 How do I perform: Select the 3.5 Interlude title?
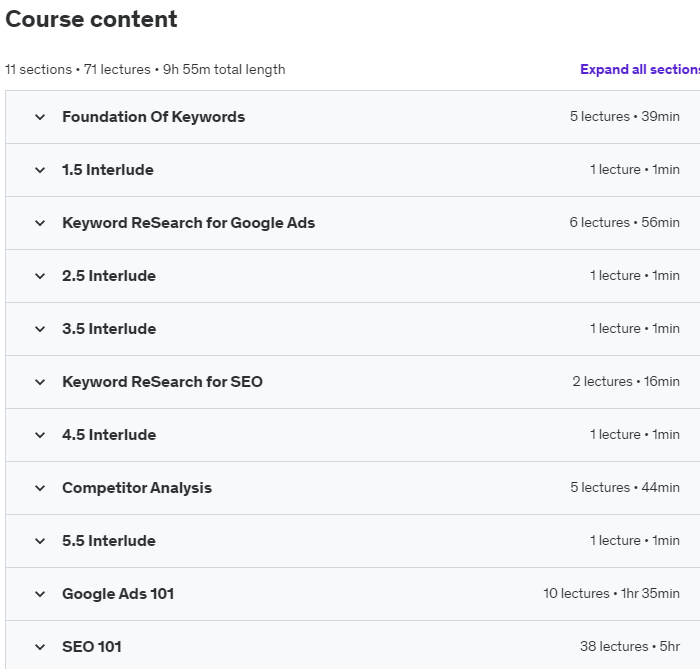pyautogui.click(x=109, y=329)
